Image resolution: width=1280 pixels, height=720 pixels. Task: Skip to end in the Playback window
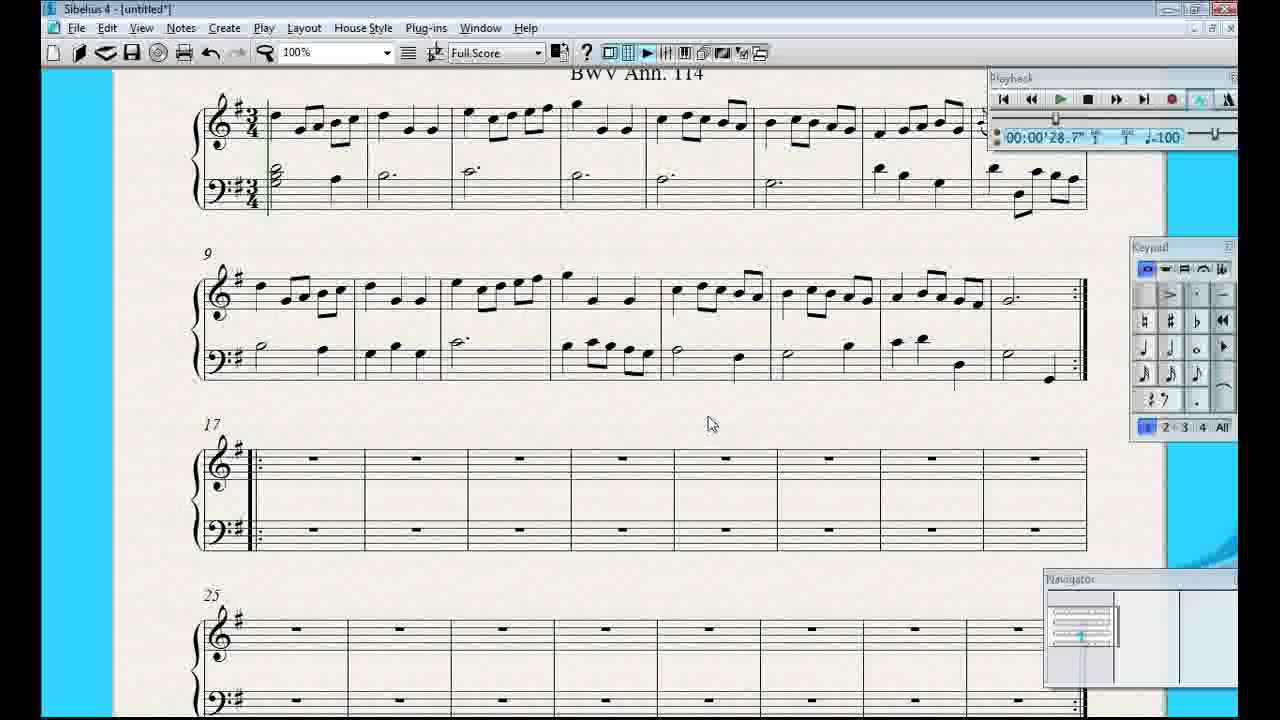point(1144,99)
